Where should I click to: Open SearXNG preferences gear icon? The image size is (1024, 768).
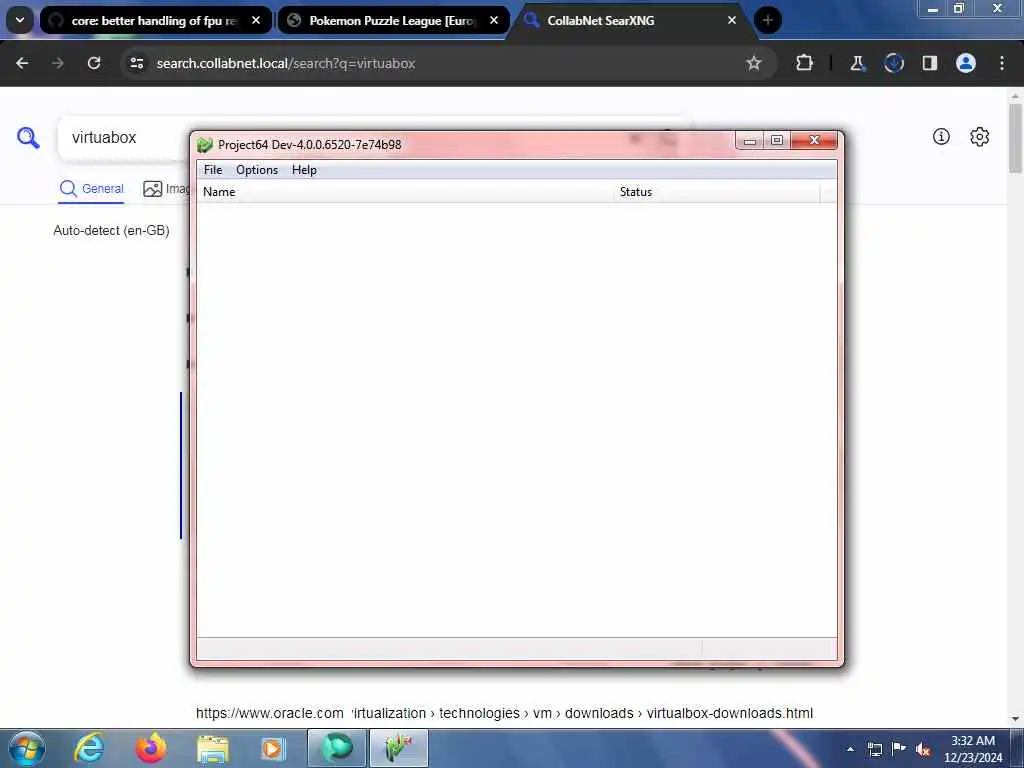(980, 136)
